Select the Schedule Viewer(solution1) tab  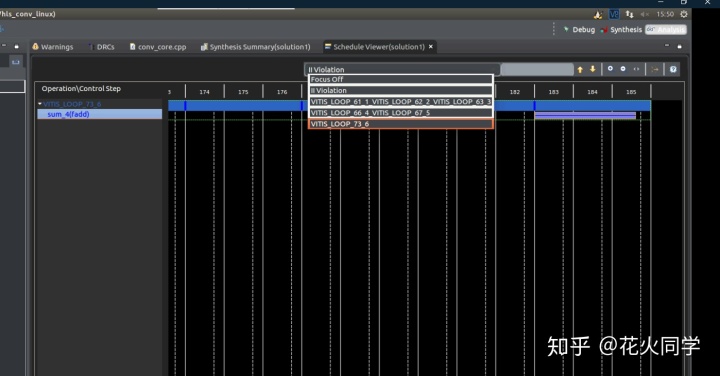(x=375, y=47)
